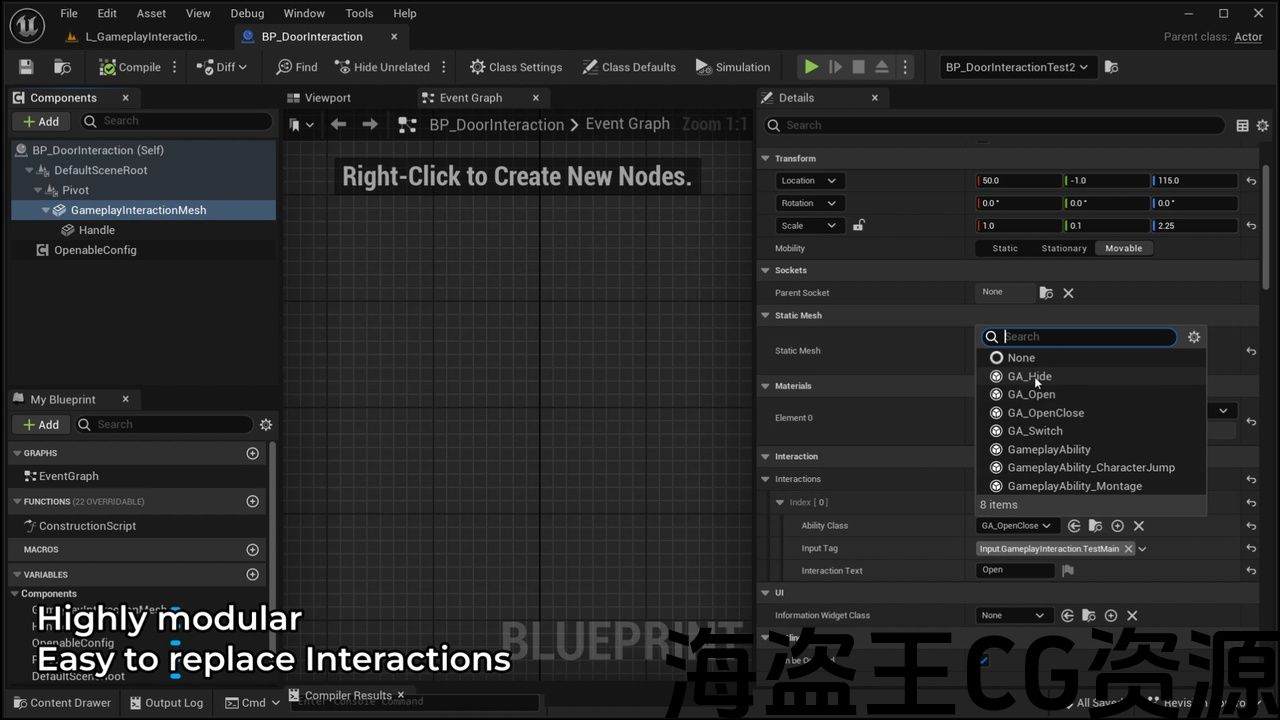Viewport: 1280px width, 720px height.
Task: Open Compile options three-dot menu
Action: click(x=175, y=67)
